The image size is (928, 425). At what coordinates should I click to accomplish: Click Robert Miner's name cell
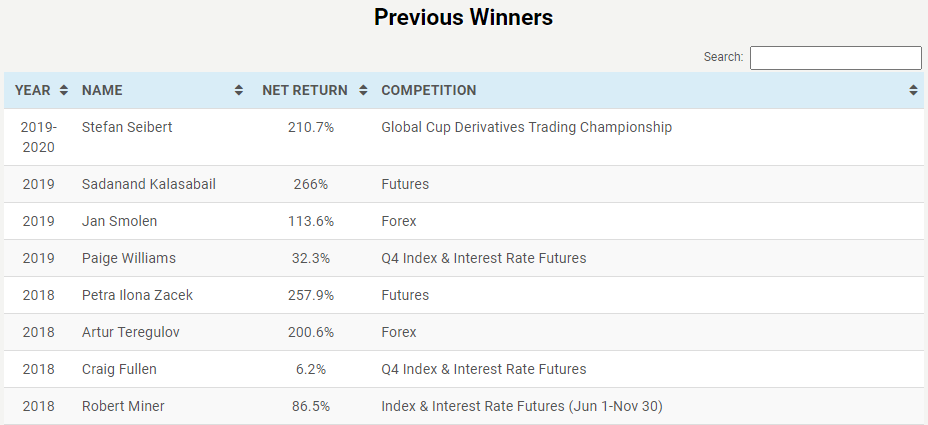(x=123, y=406)
